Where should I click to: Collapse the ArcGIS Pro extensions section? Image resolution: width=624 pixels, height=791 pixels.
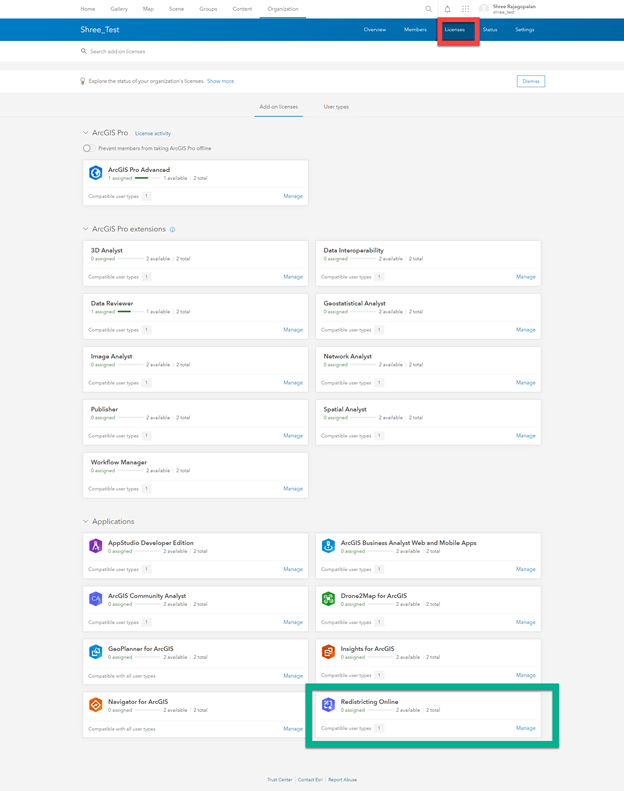click(85, 229)
